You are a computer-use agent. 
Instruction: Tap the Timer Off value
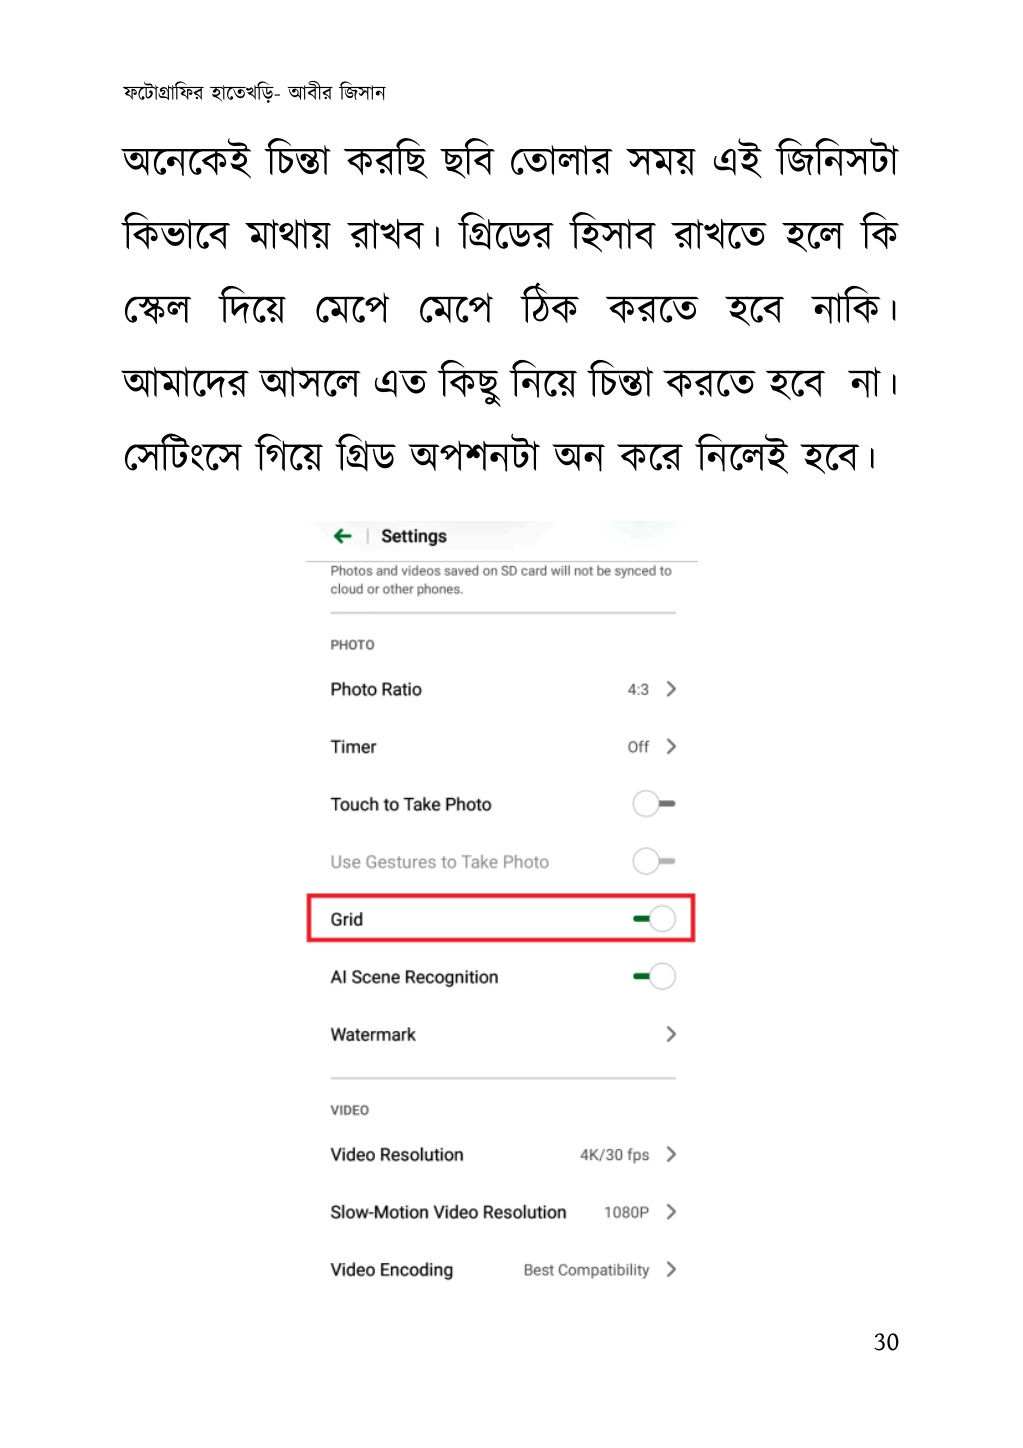pyautogui.click(x=638, y=747)
